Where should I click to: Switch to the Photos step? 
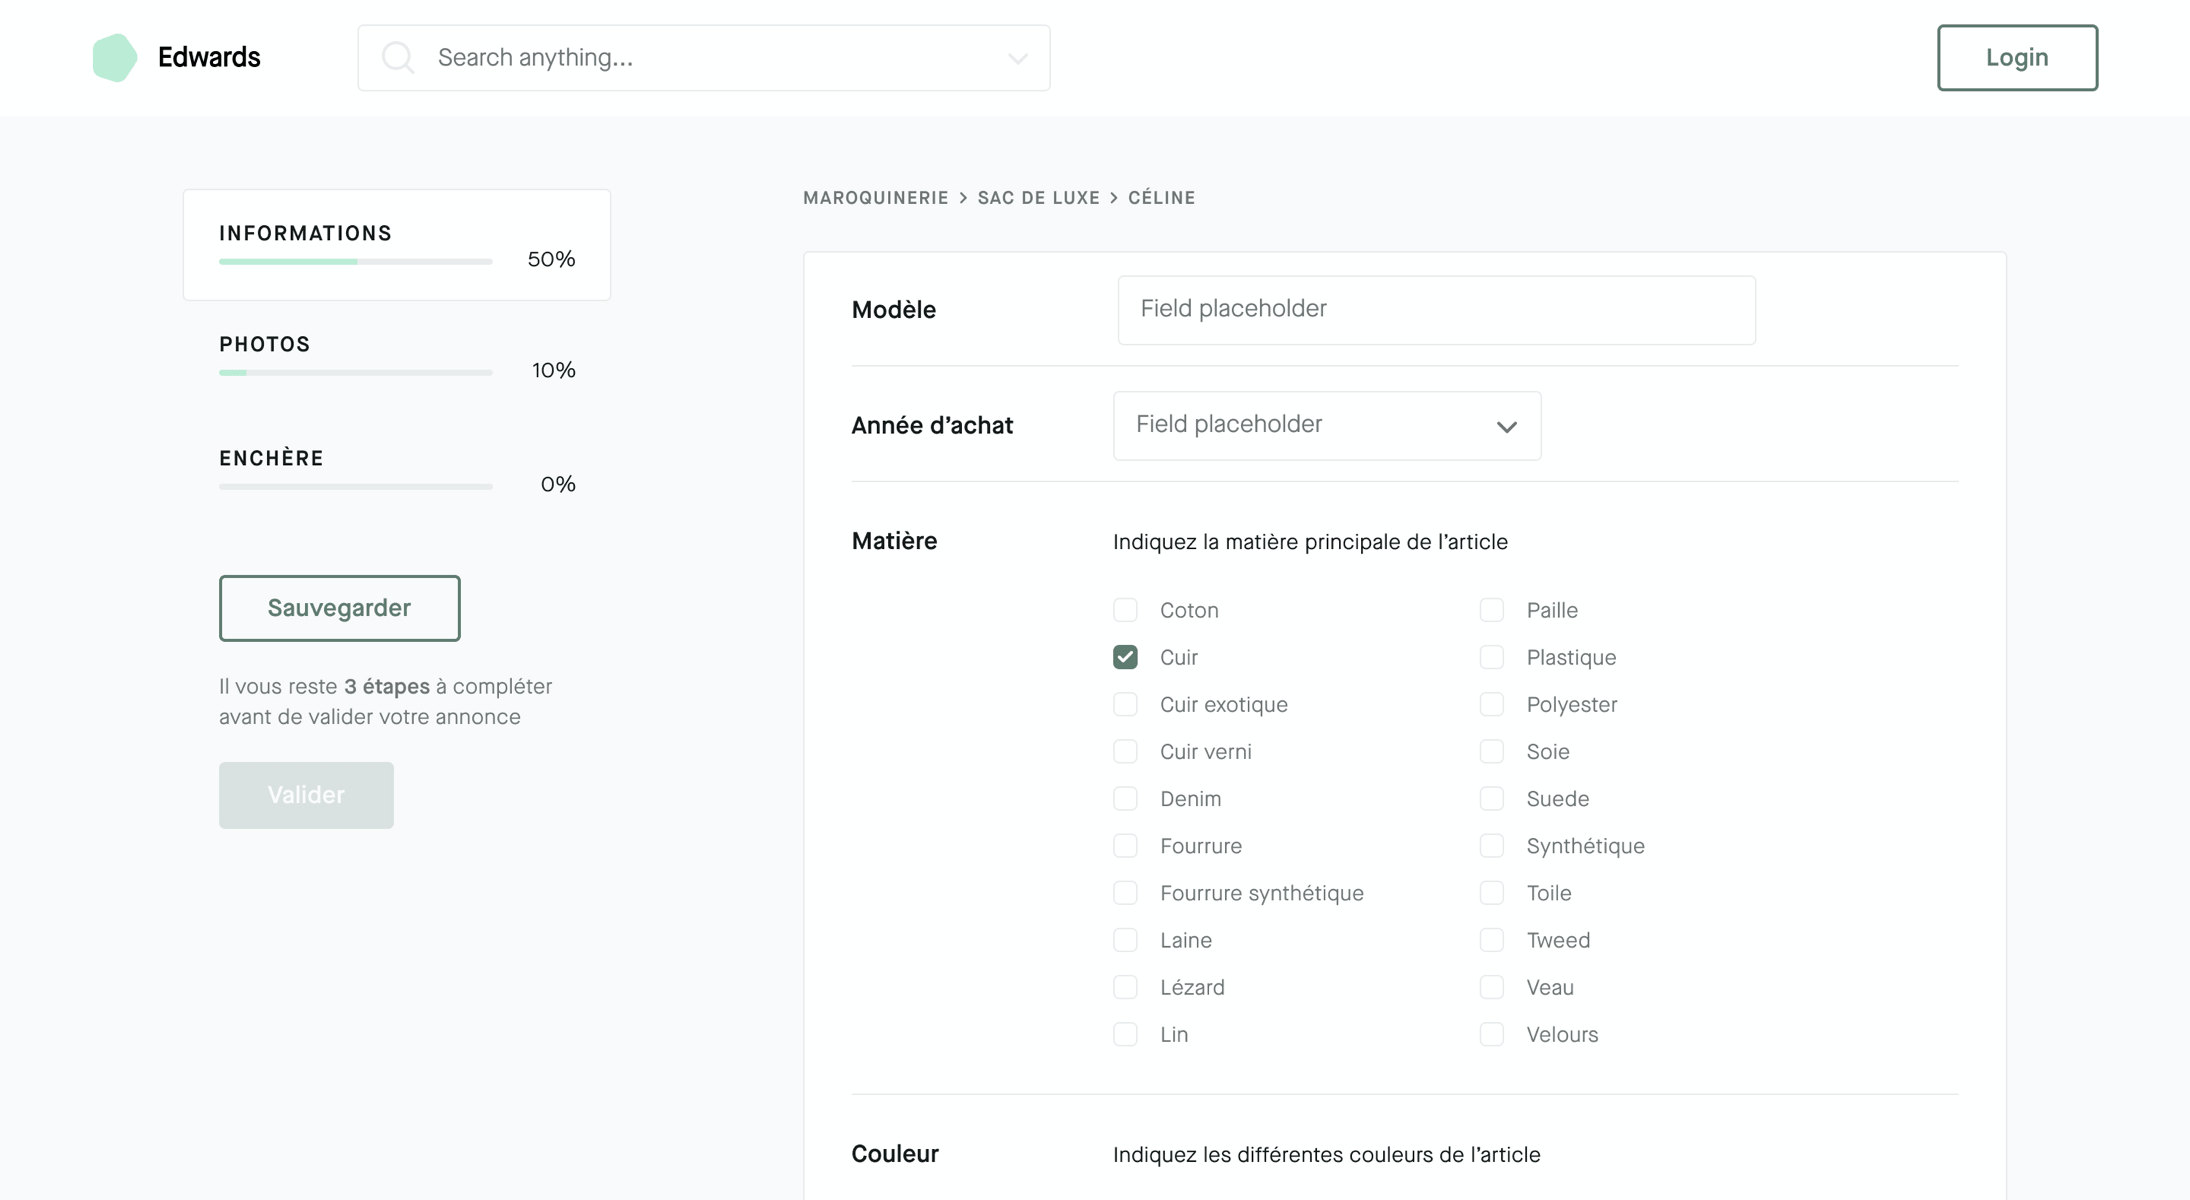265,345
